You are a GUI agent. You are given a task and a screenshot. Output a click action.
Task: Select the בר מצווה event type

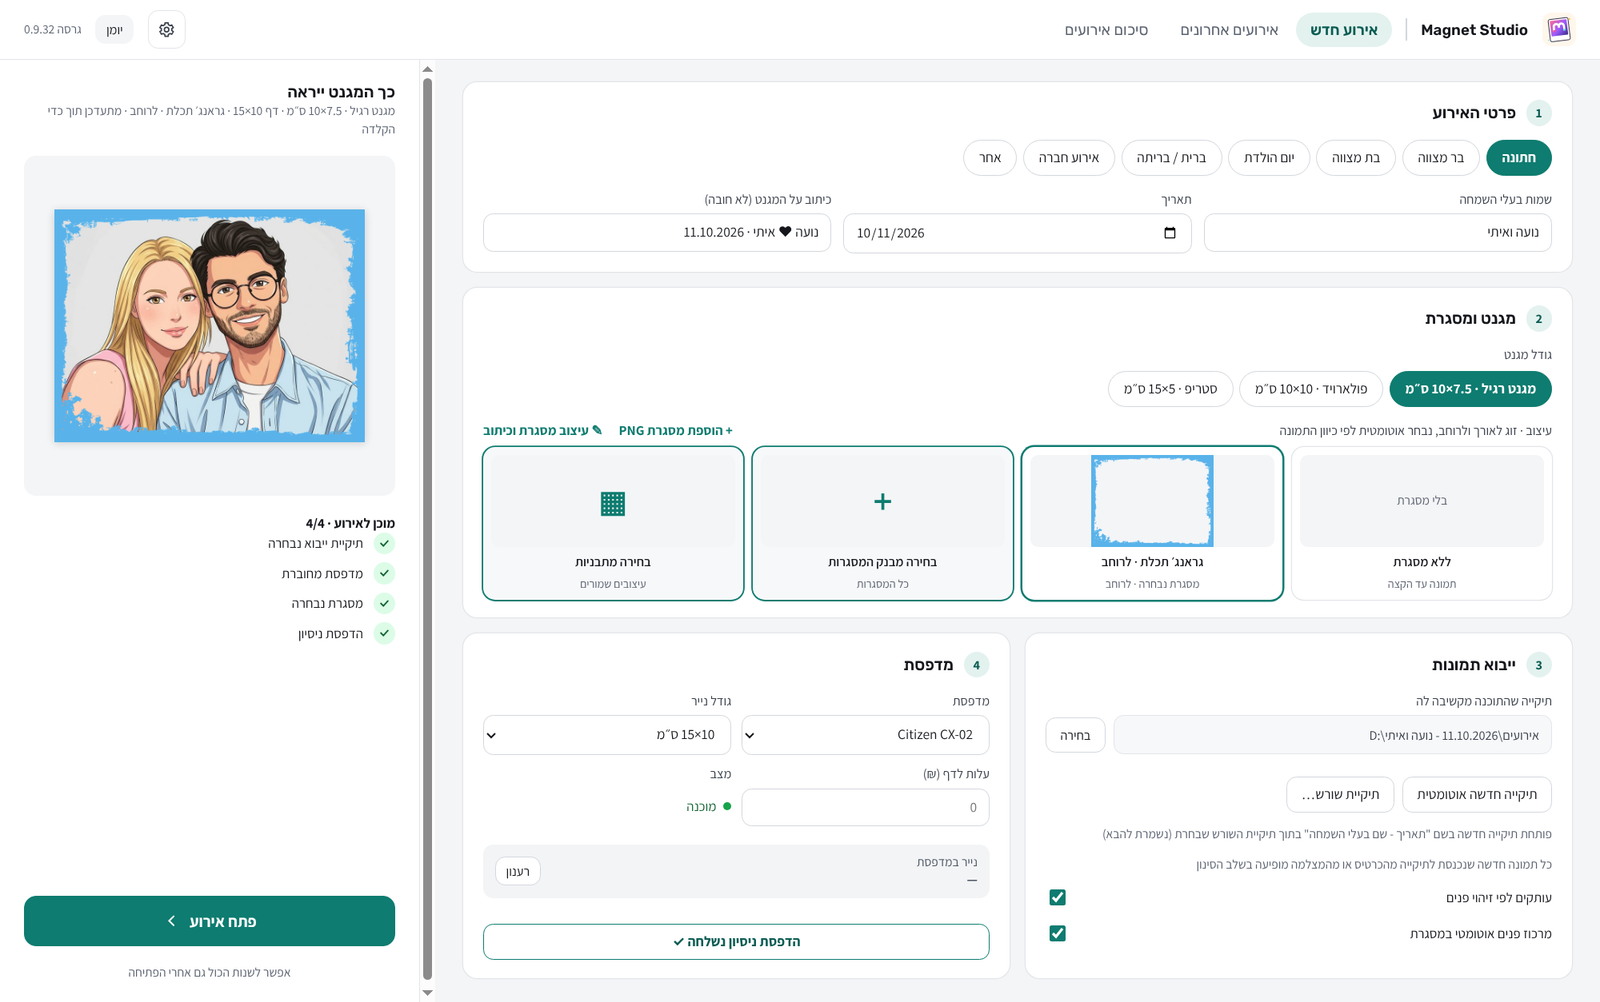1441,158
